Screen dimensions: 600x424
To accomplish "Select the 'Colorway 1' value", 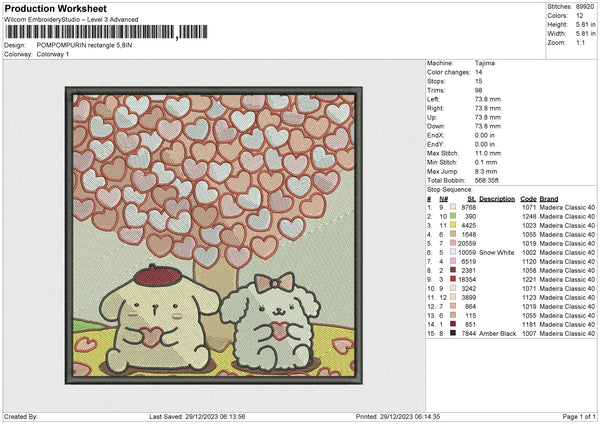I will [53, 54].
